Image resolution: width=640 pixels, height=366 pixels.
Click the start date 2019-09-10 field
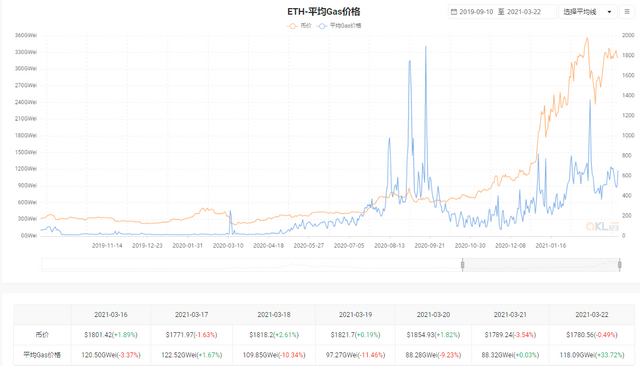[476, 12]
